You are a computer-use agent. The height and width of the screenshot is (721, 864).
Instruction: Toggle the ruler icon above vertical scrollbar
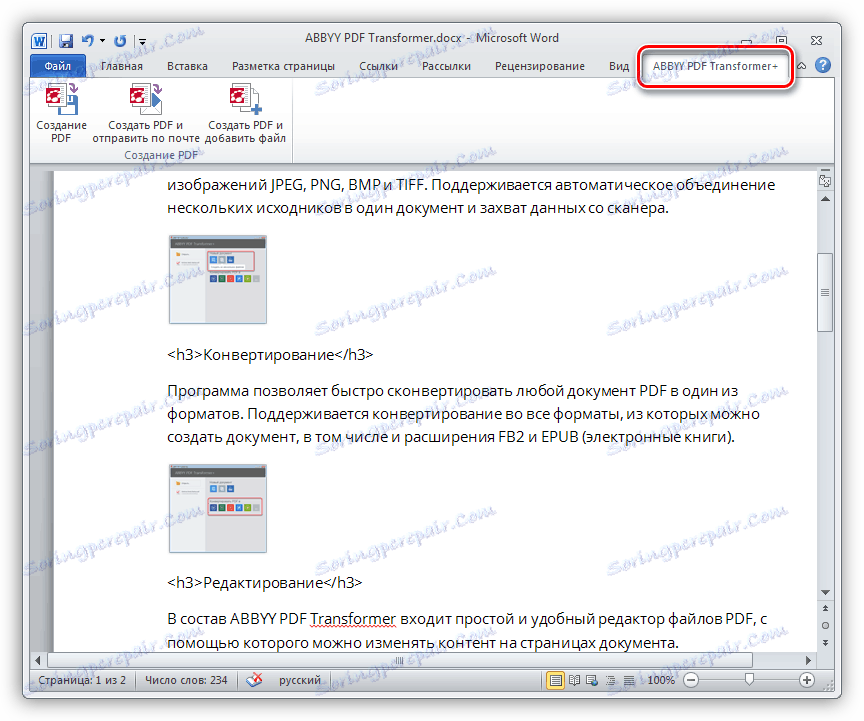coord(825,180)
